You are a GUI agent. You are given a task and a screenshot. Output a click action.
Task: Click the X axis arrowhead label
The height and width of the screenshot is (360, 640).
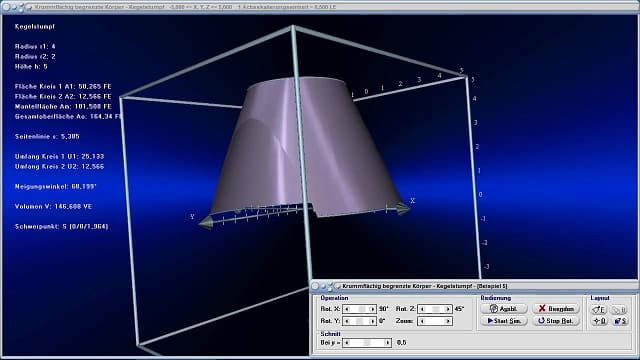[x=413, y=201]
